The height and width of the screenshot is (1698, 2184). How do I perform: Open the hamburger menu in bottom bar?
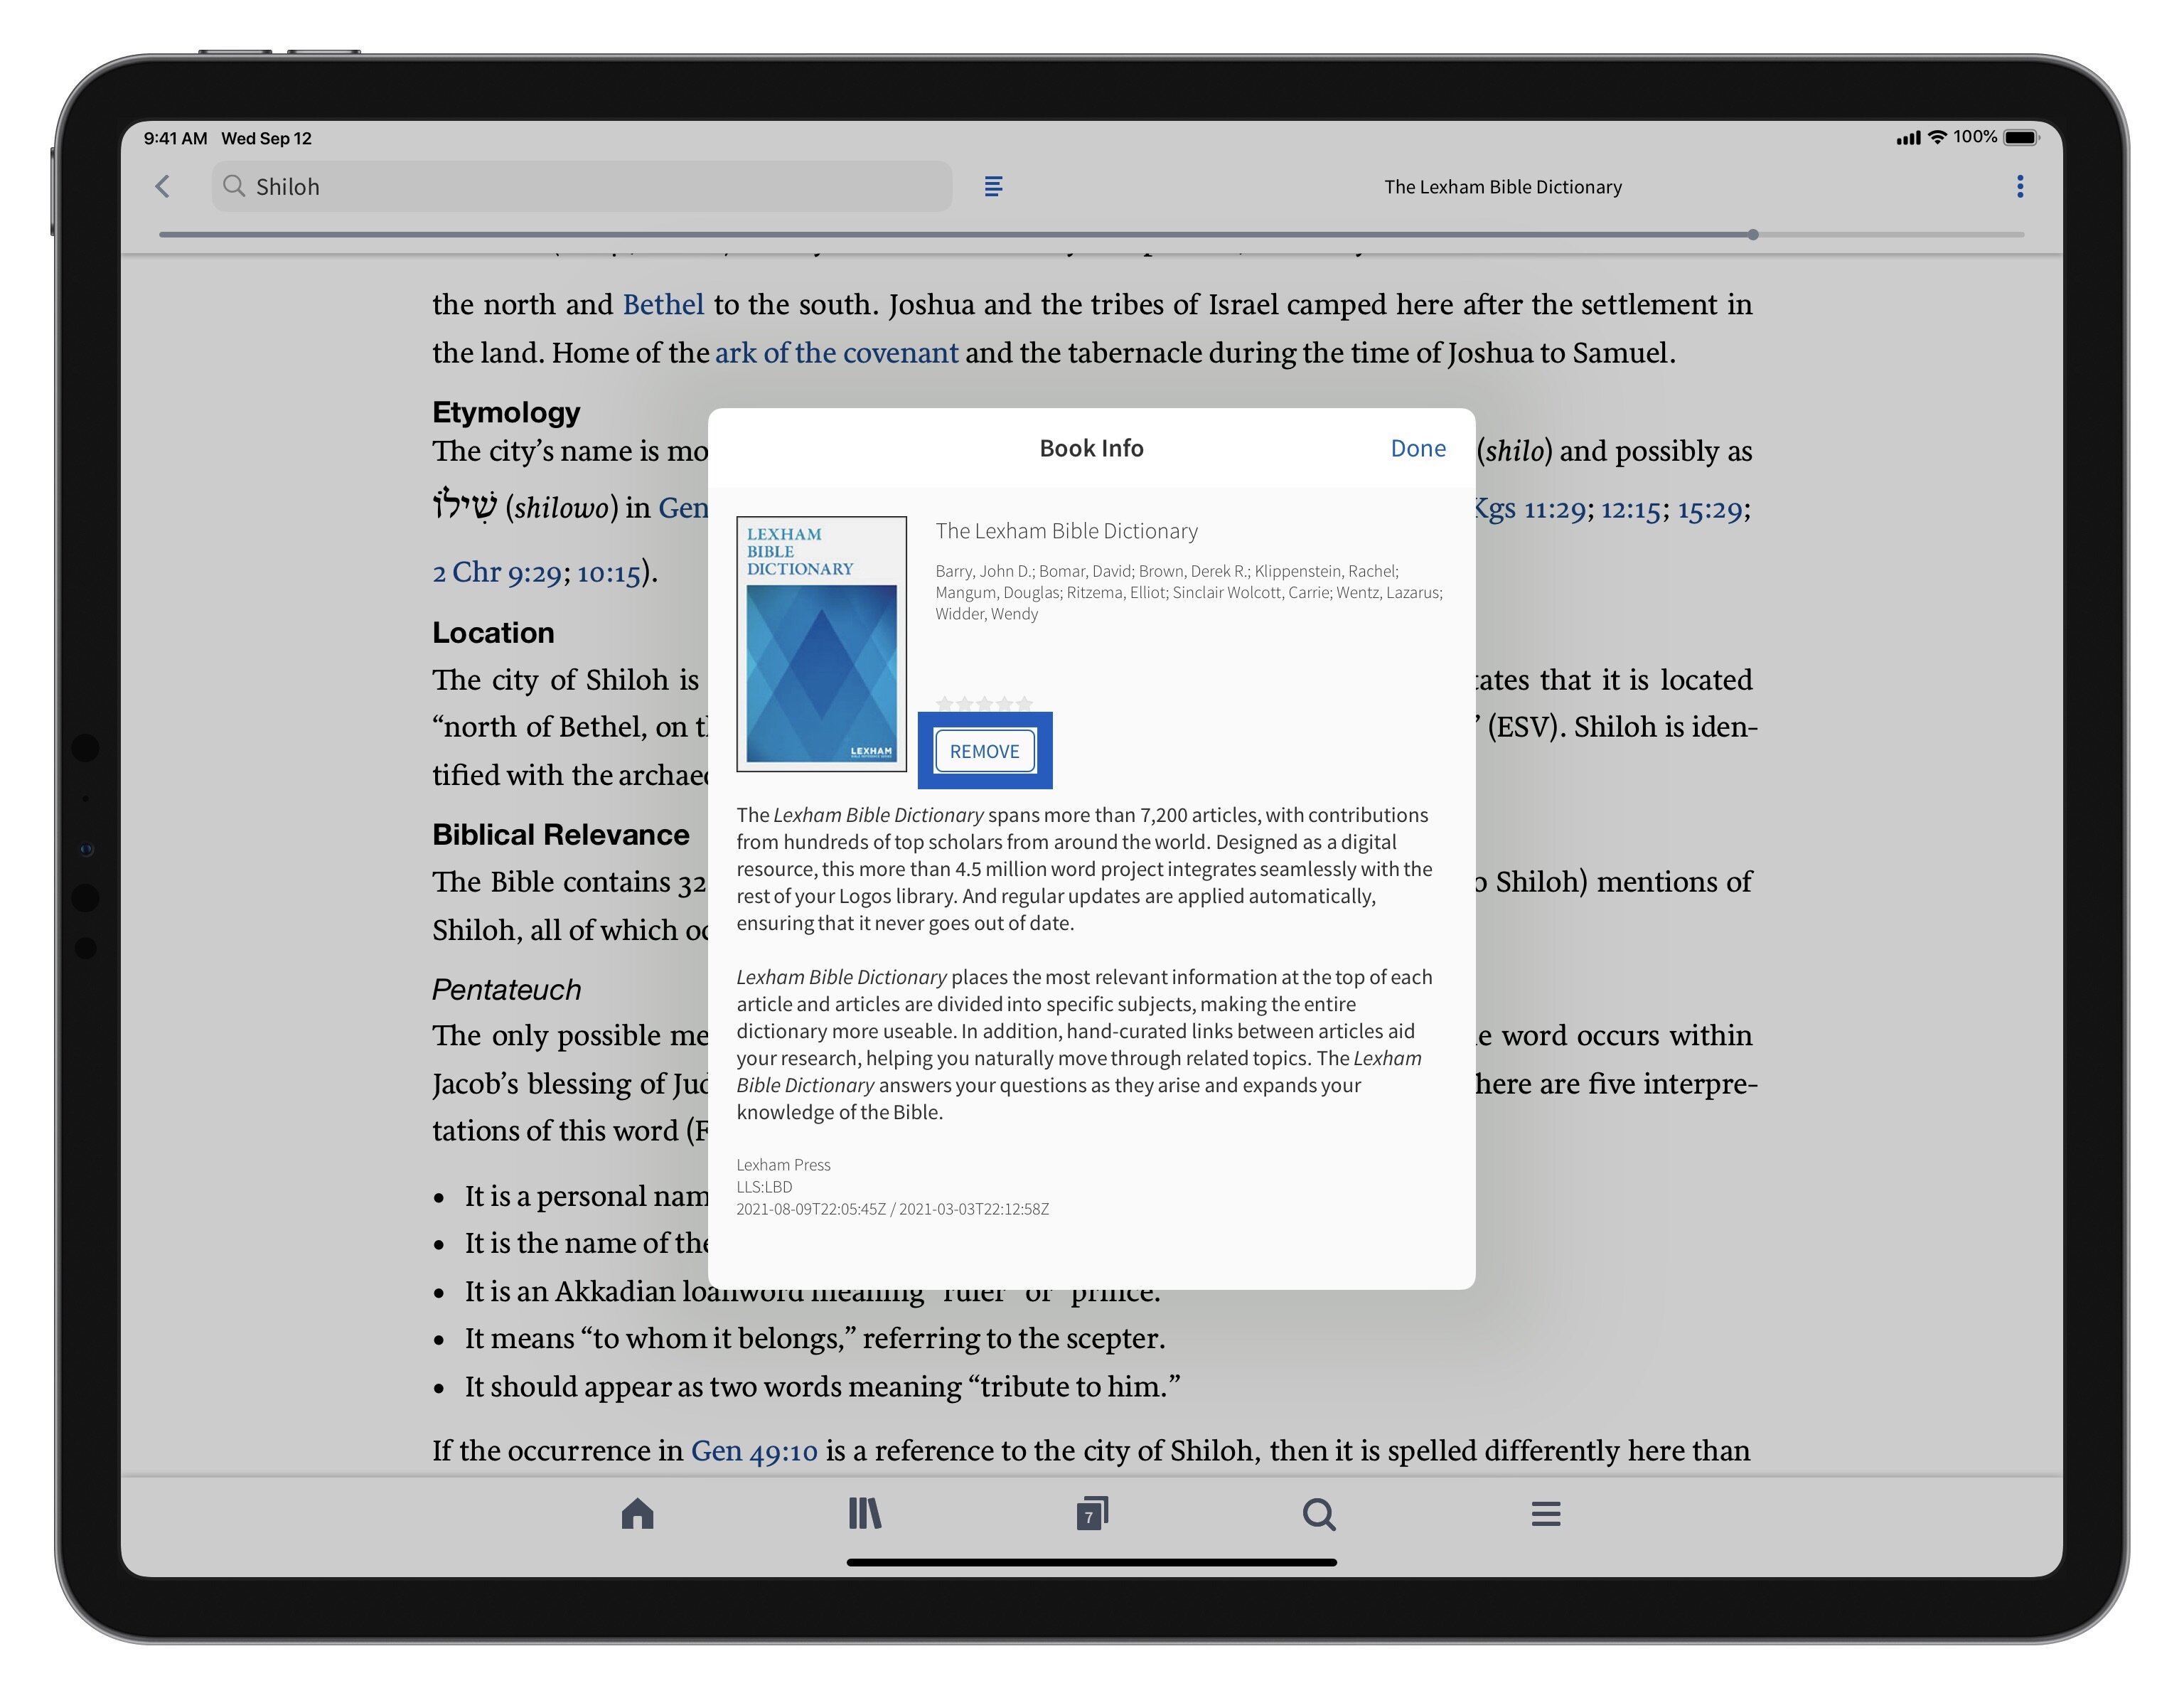click(1546, 1513)
